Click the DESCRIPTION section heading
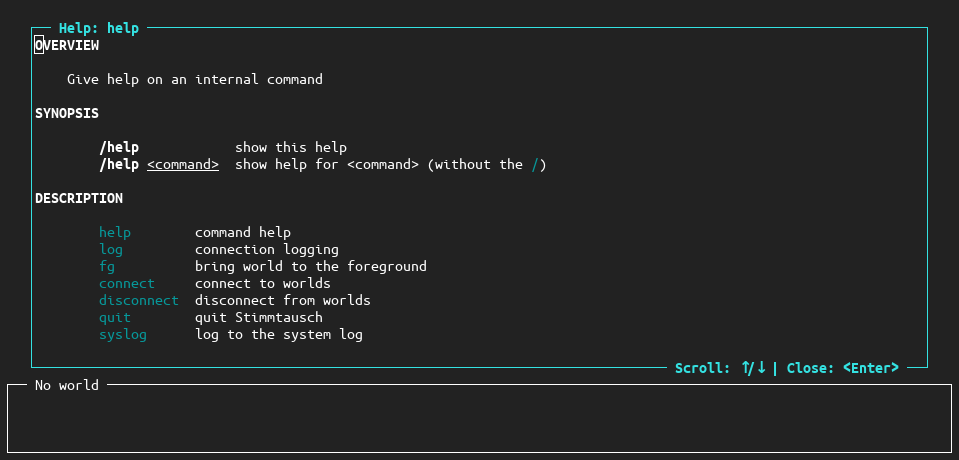959x460 pixels. point(79,198)
